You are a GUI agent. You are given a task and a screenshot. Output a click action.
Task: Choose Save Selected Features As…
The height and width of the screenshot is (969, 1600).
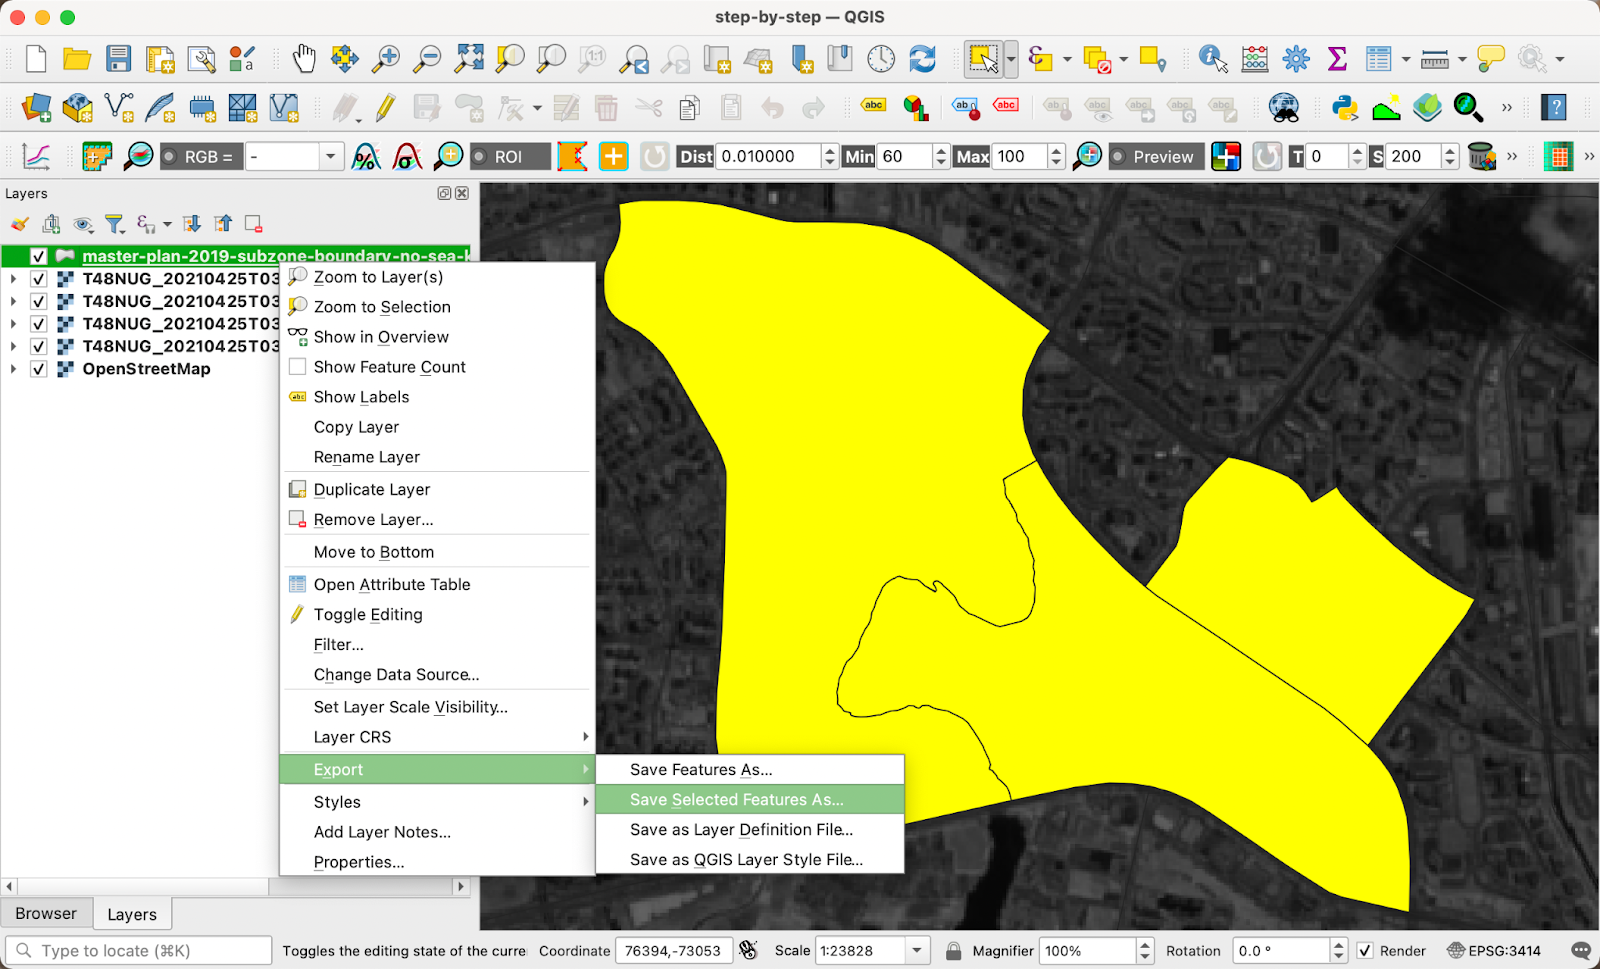pyautogui.click(x=736, y=800)
